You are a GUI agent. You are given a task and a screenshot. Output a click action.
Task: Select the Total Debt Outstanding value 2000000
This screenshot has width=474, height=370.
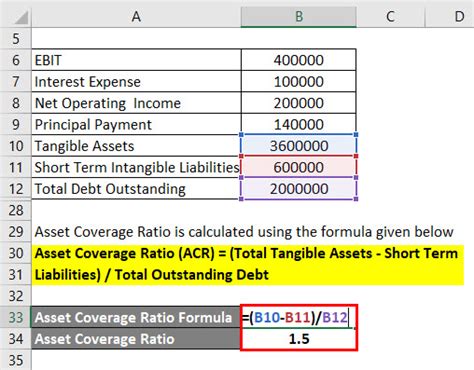pos(299,189)
